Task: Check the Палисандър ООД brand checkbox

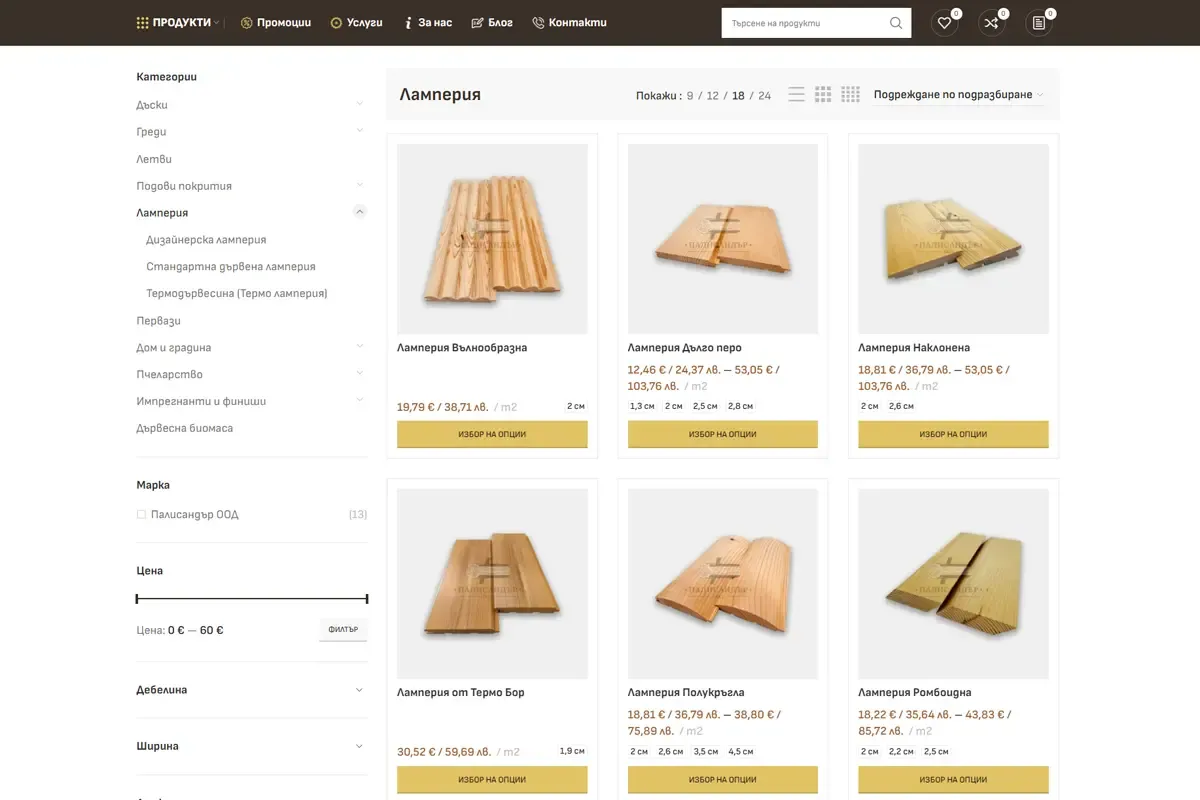Action: tap(141, 515)
